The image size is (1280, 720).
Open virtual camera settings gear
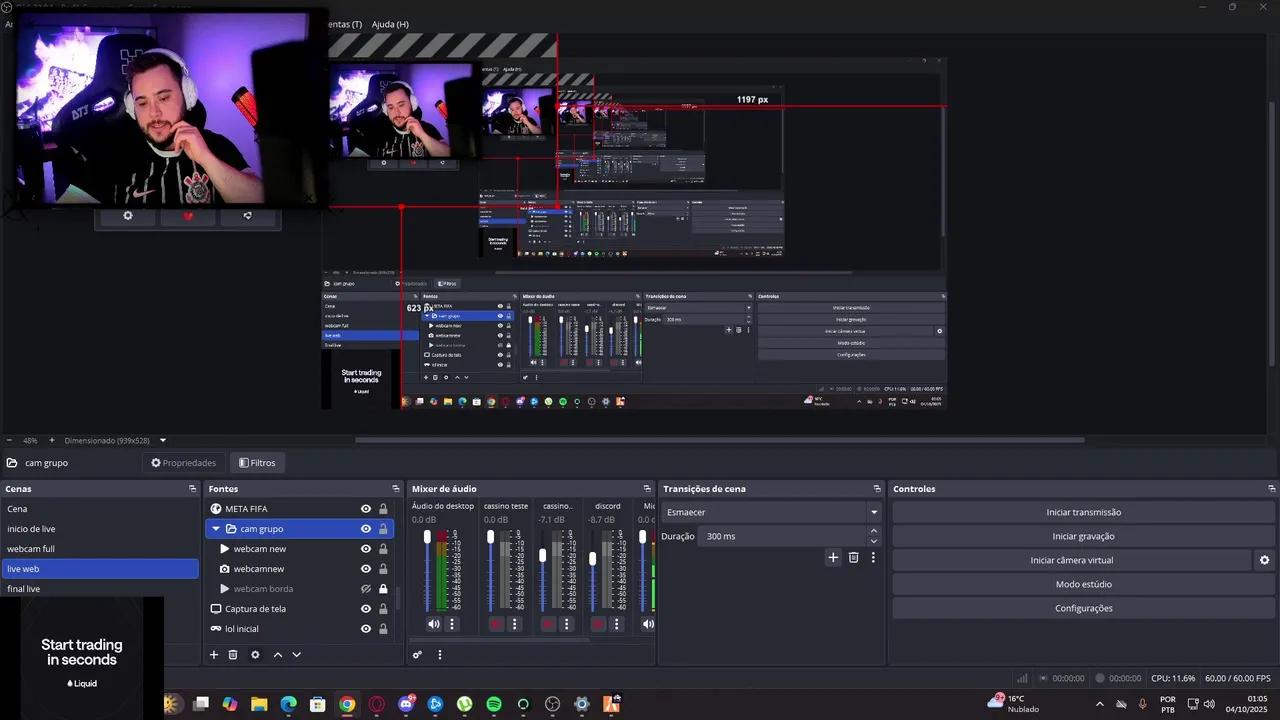1264,561
